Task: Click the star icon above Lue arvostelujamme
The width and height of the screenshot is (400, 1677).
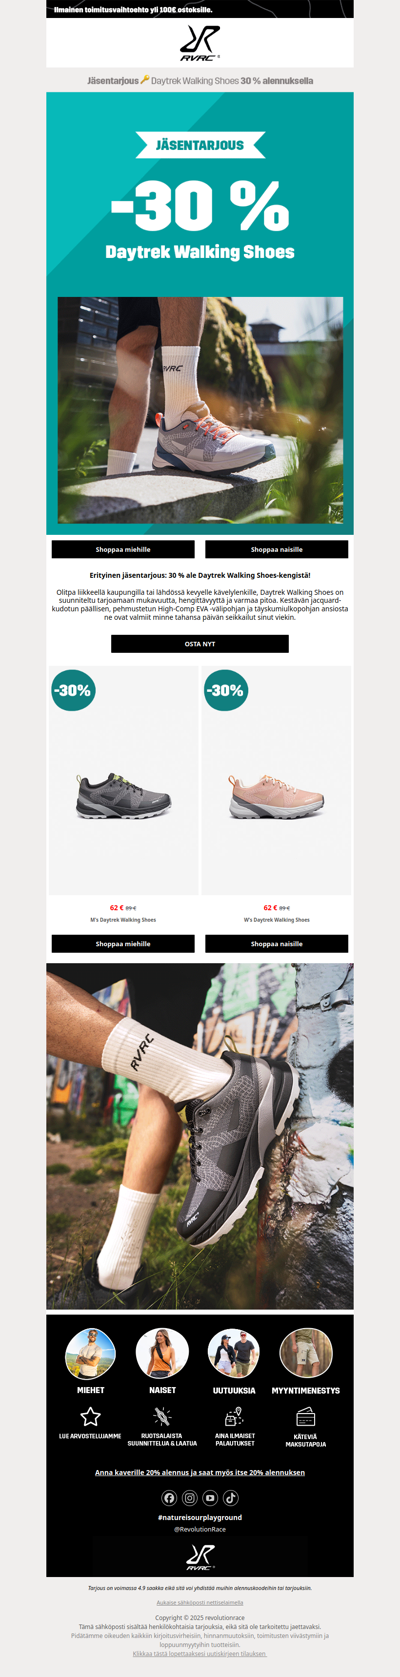Action: point(90,1416)
